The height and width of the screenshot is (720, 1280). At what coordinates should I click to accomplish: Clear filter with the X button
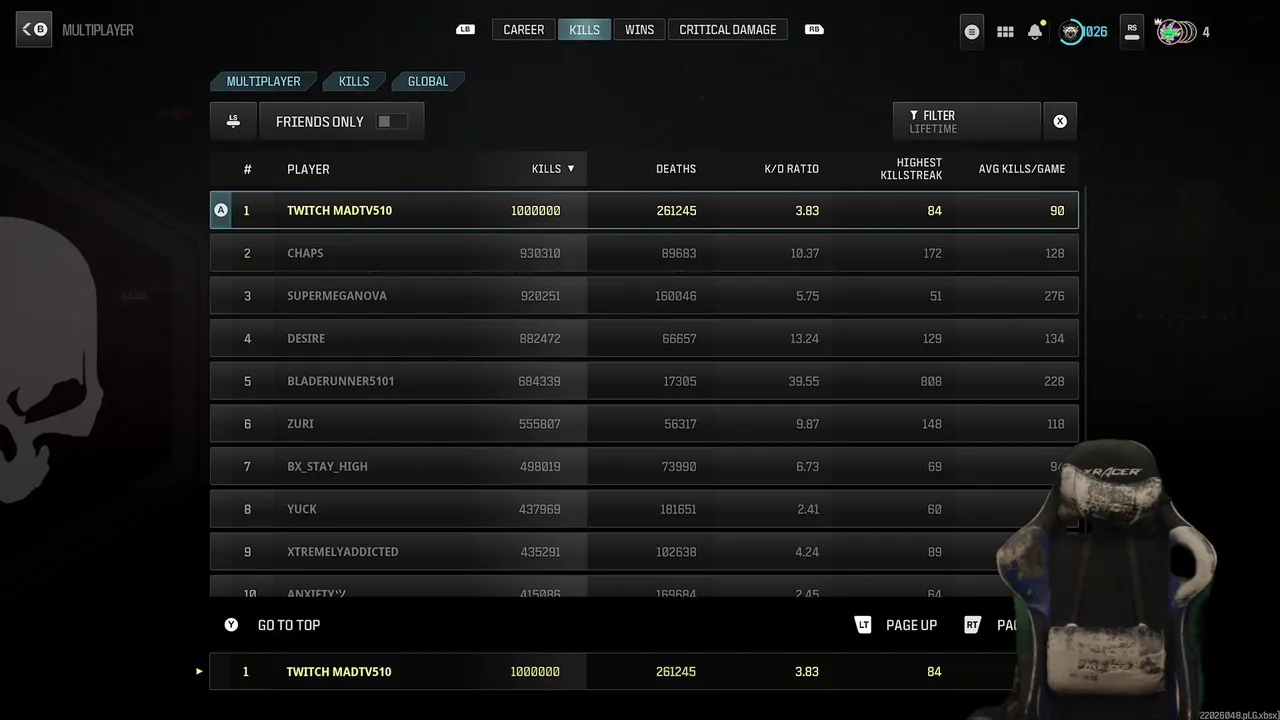click(x=1060, y=121)
